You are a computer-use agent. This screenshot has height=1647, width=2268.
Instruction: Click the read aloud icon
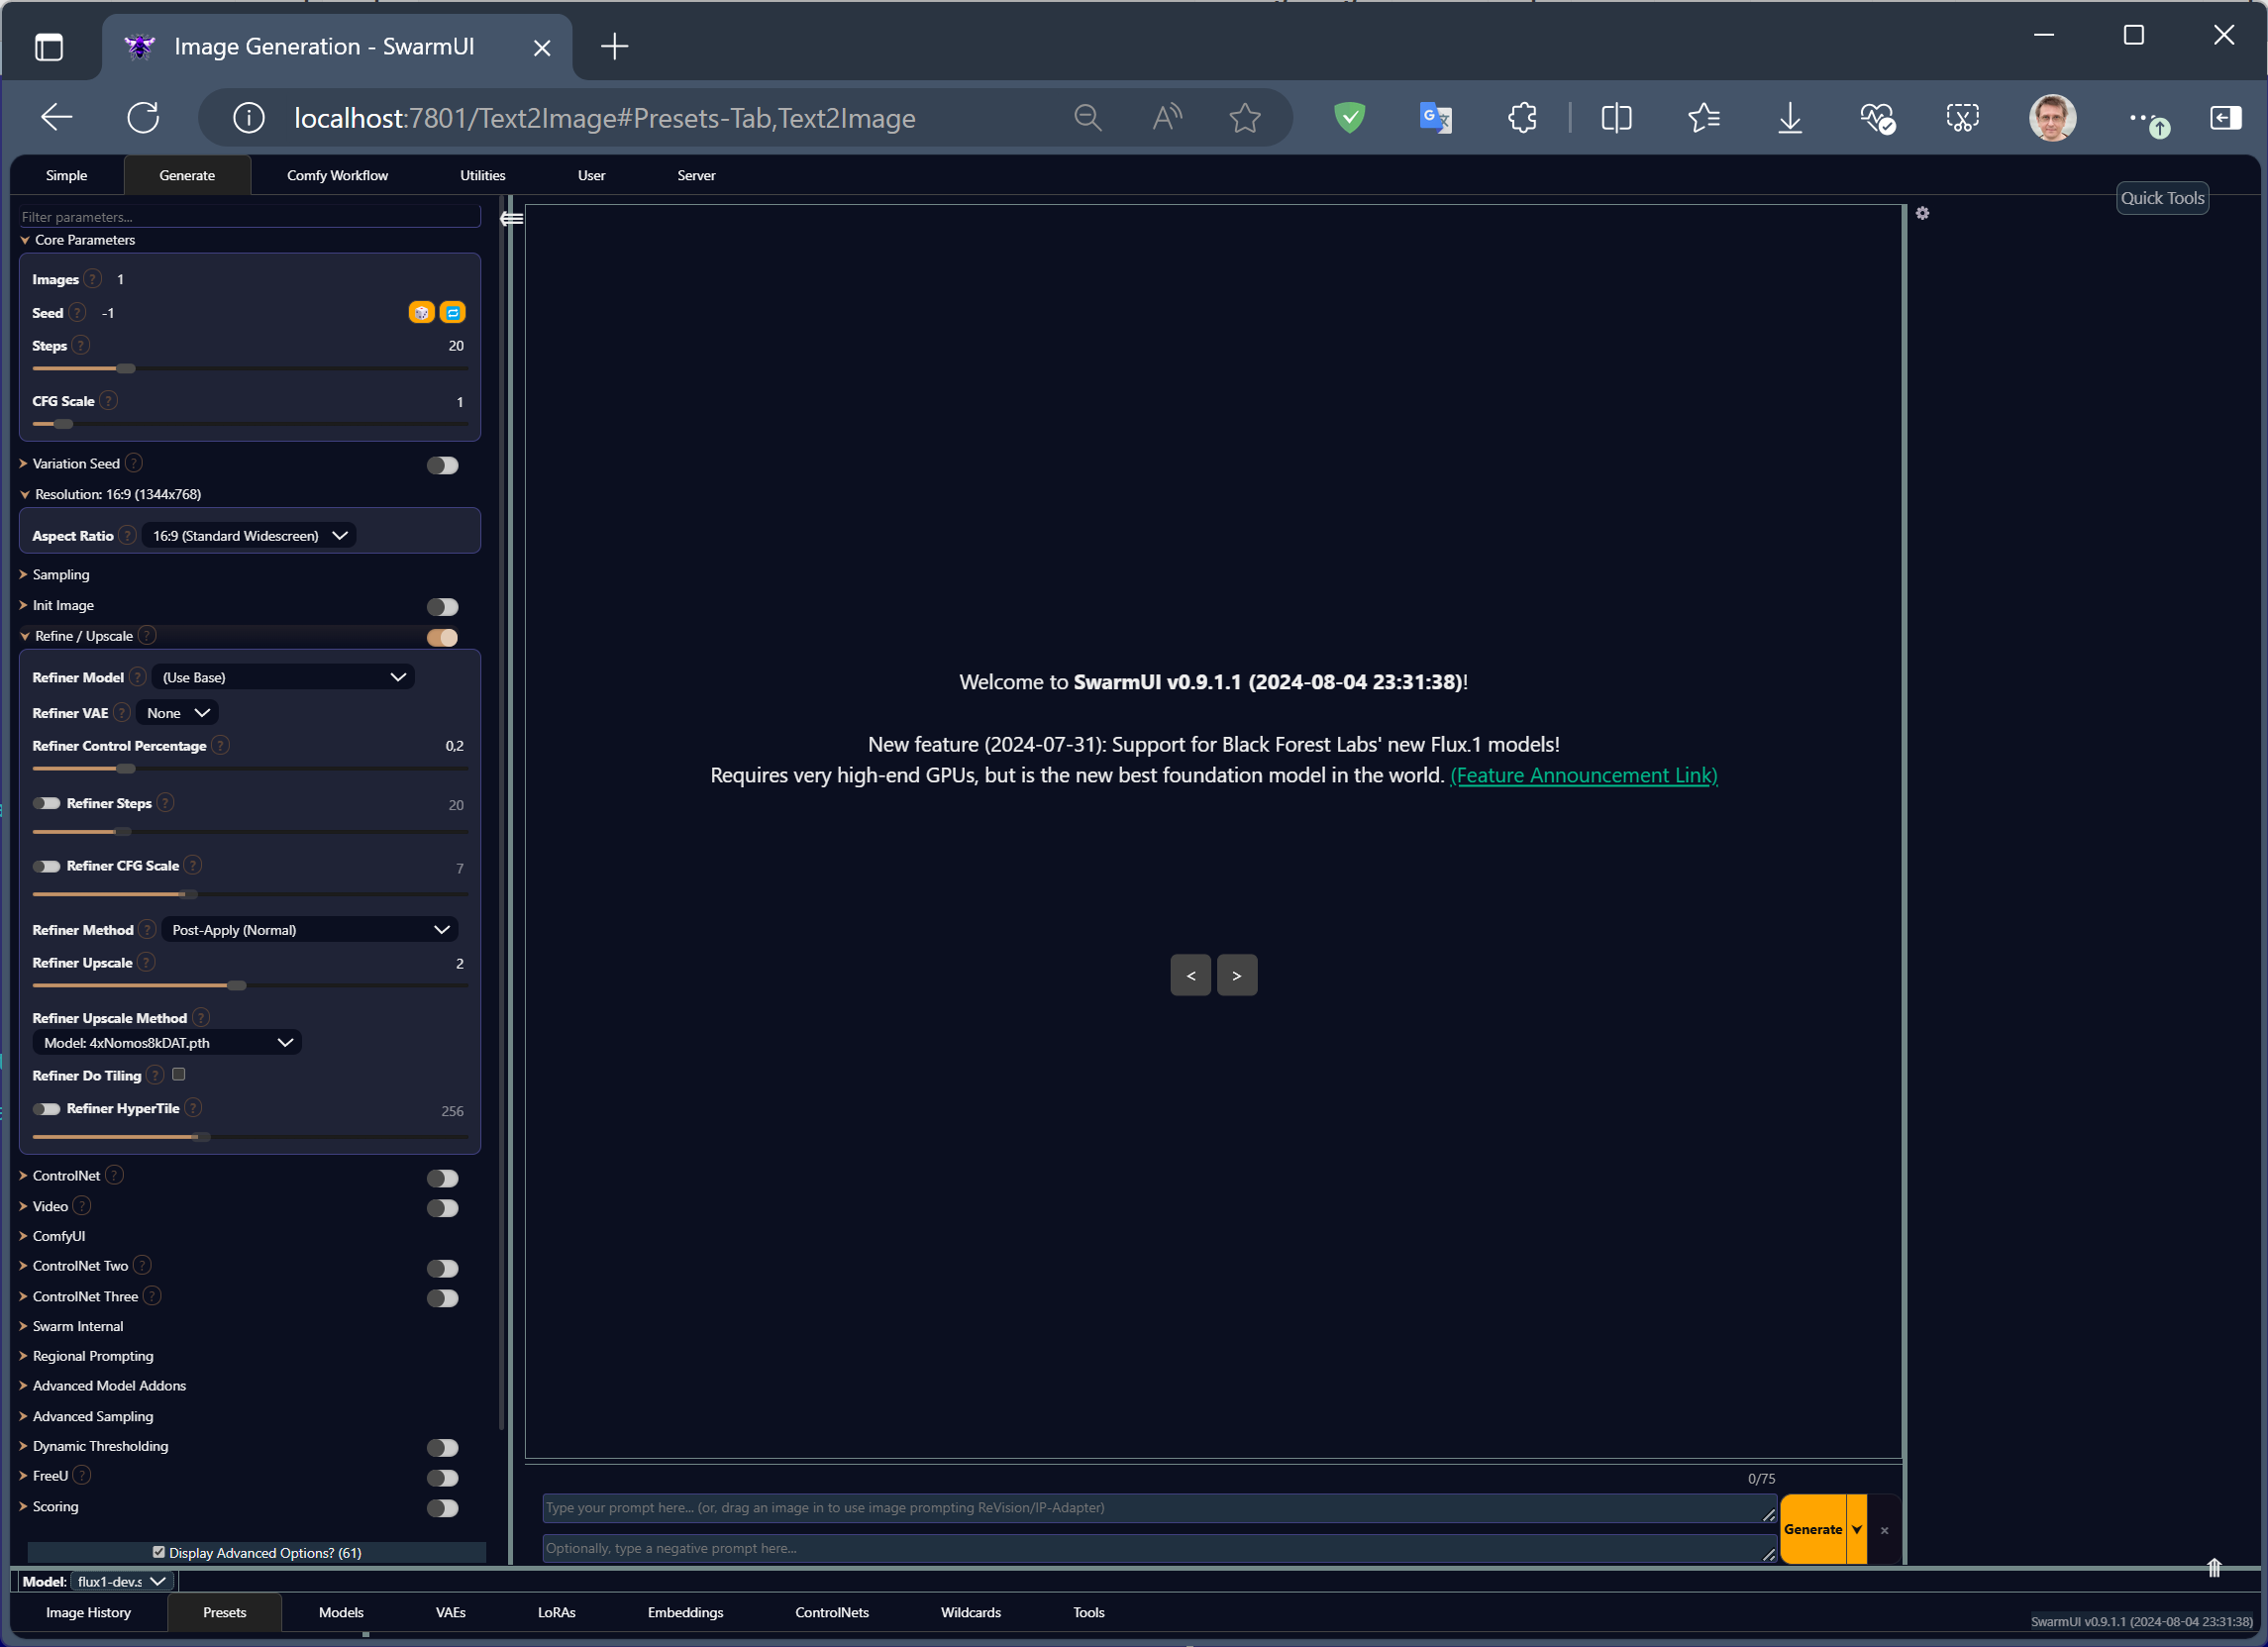1167,118
